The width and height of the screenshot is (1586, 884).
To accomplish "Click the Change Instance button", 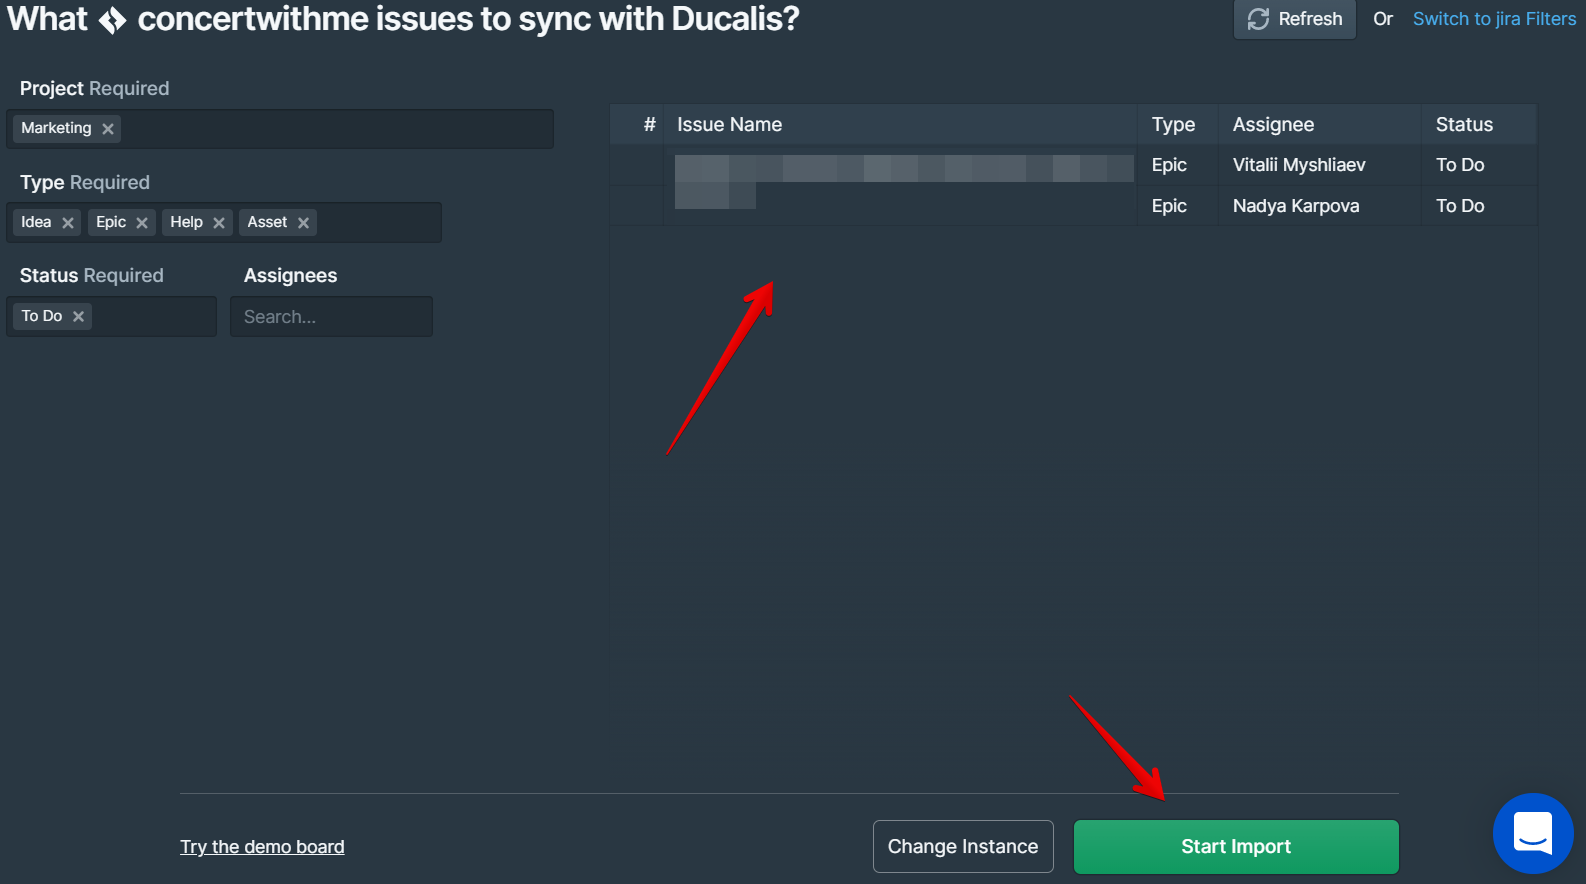I will (x=962, y=846).
